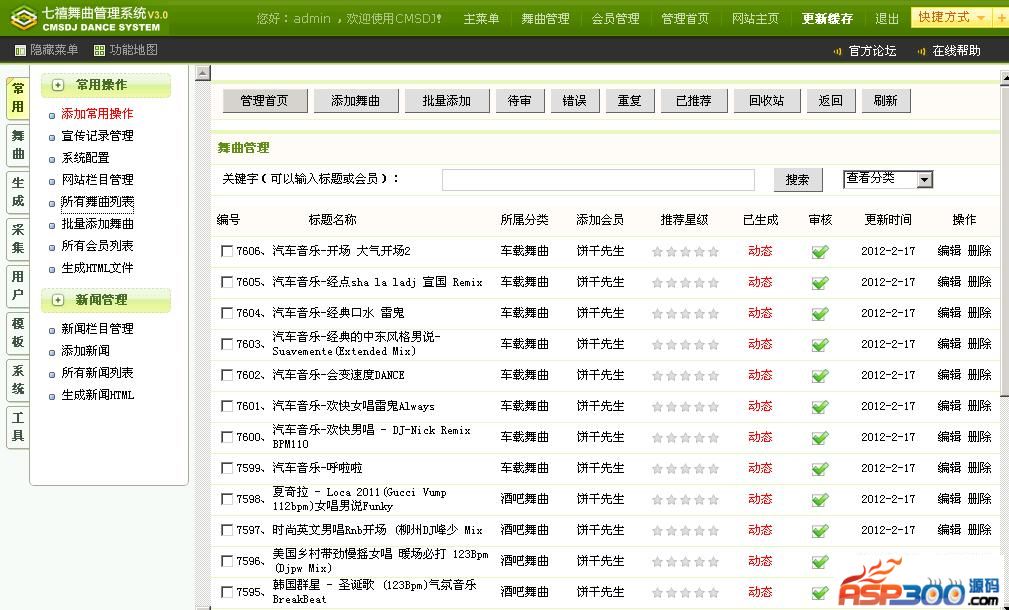Screen dimensions: 1009x610
Task: Click the 隐藏菜单 hide-menu icon
Action: [21, 50]
